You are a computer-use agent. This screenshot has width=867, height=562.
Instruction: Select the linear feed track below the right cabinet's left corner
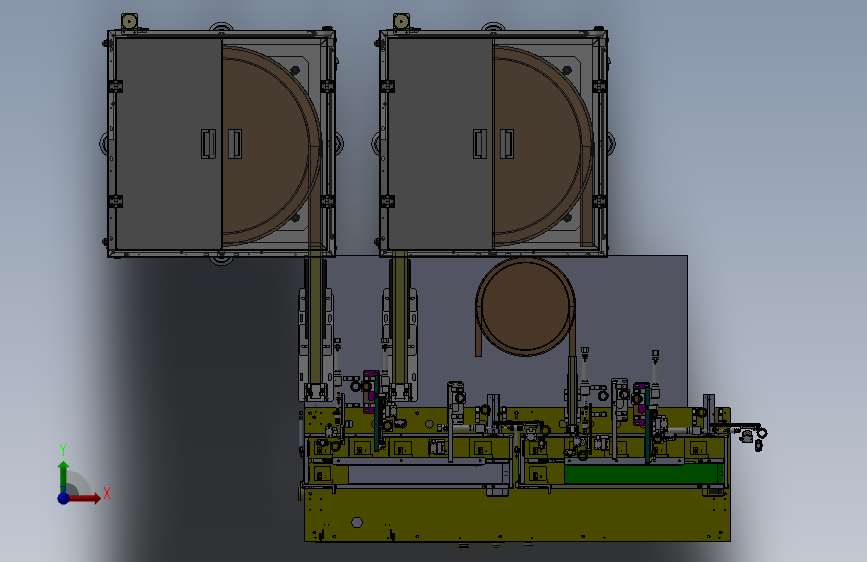click(399, 321)
